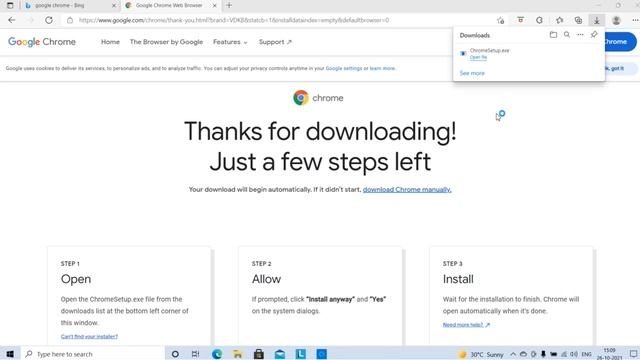Accept cookies with Ok, got it
640x360 pixels.
tap(620, 68)
